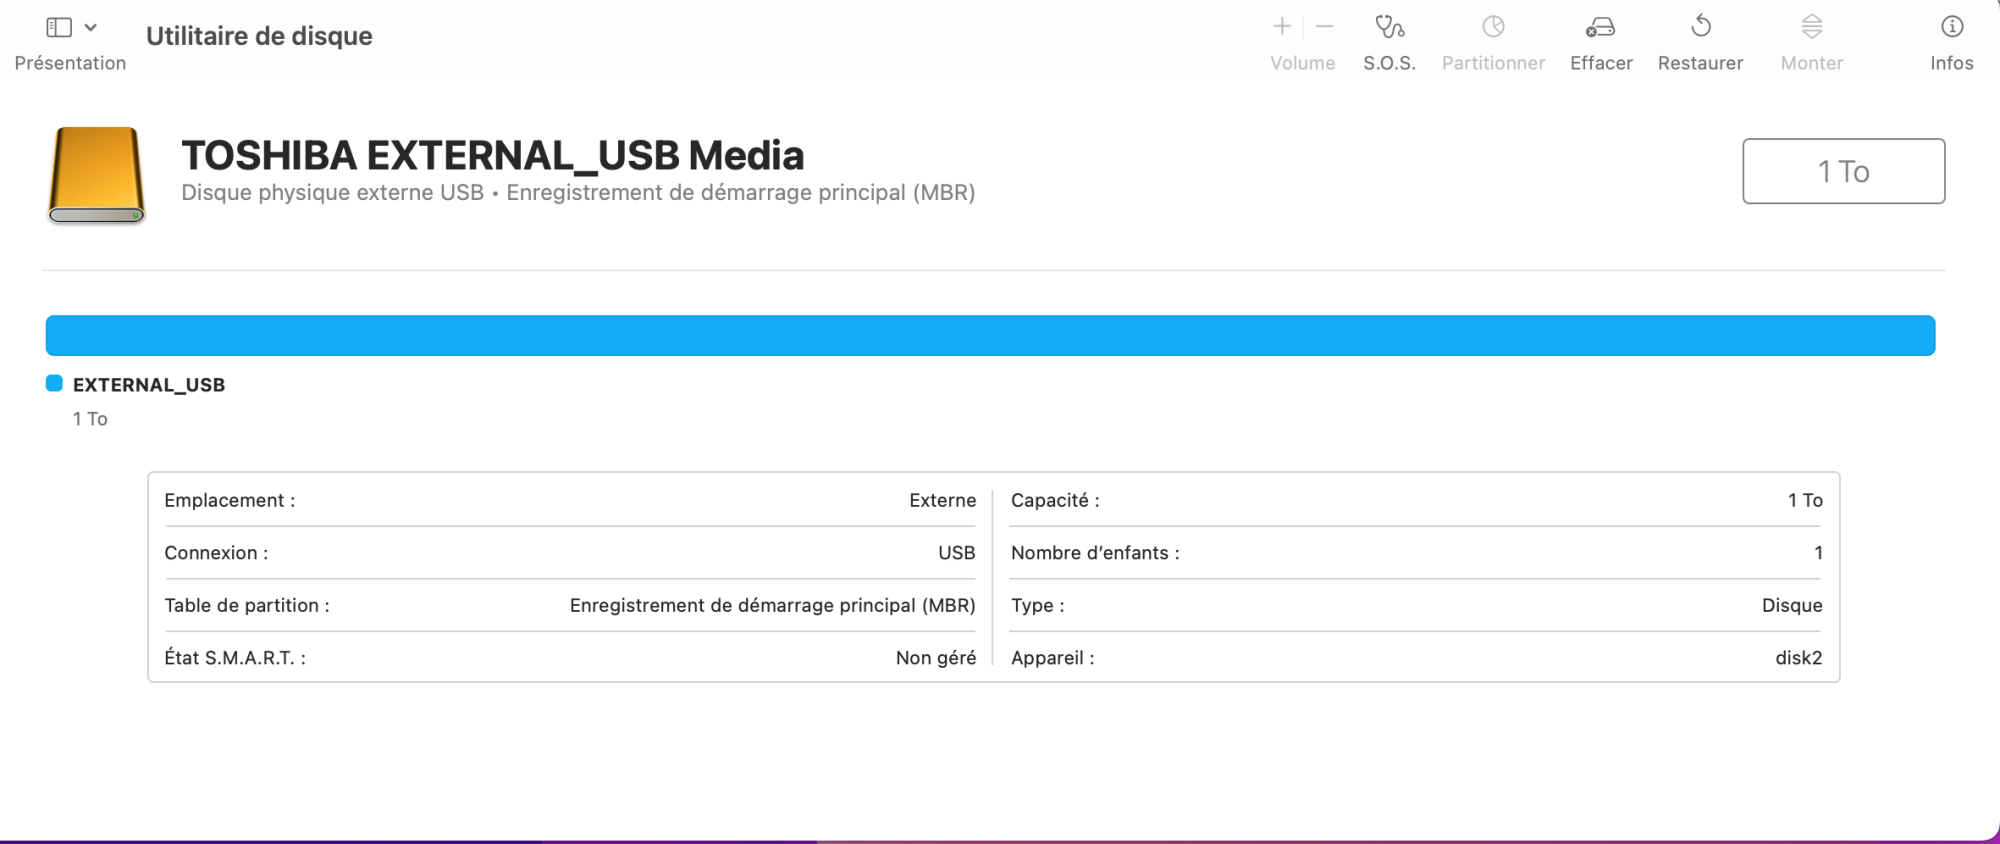
Task: Click the Capacité row label
Action: [x=1055, y=500]
